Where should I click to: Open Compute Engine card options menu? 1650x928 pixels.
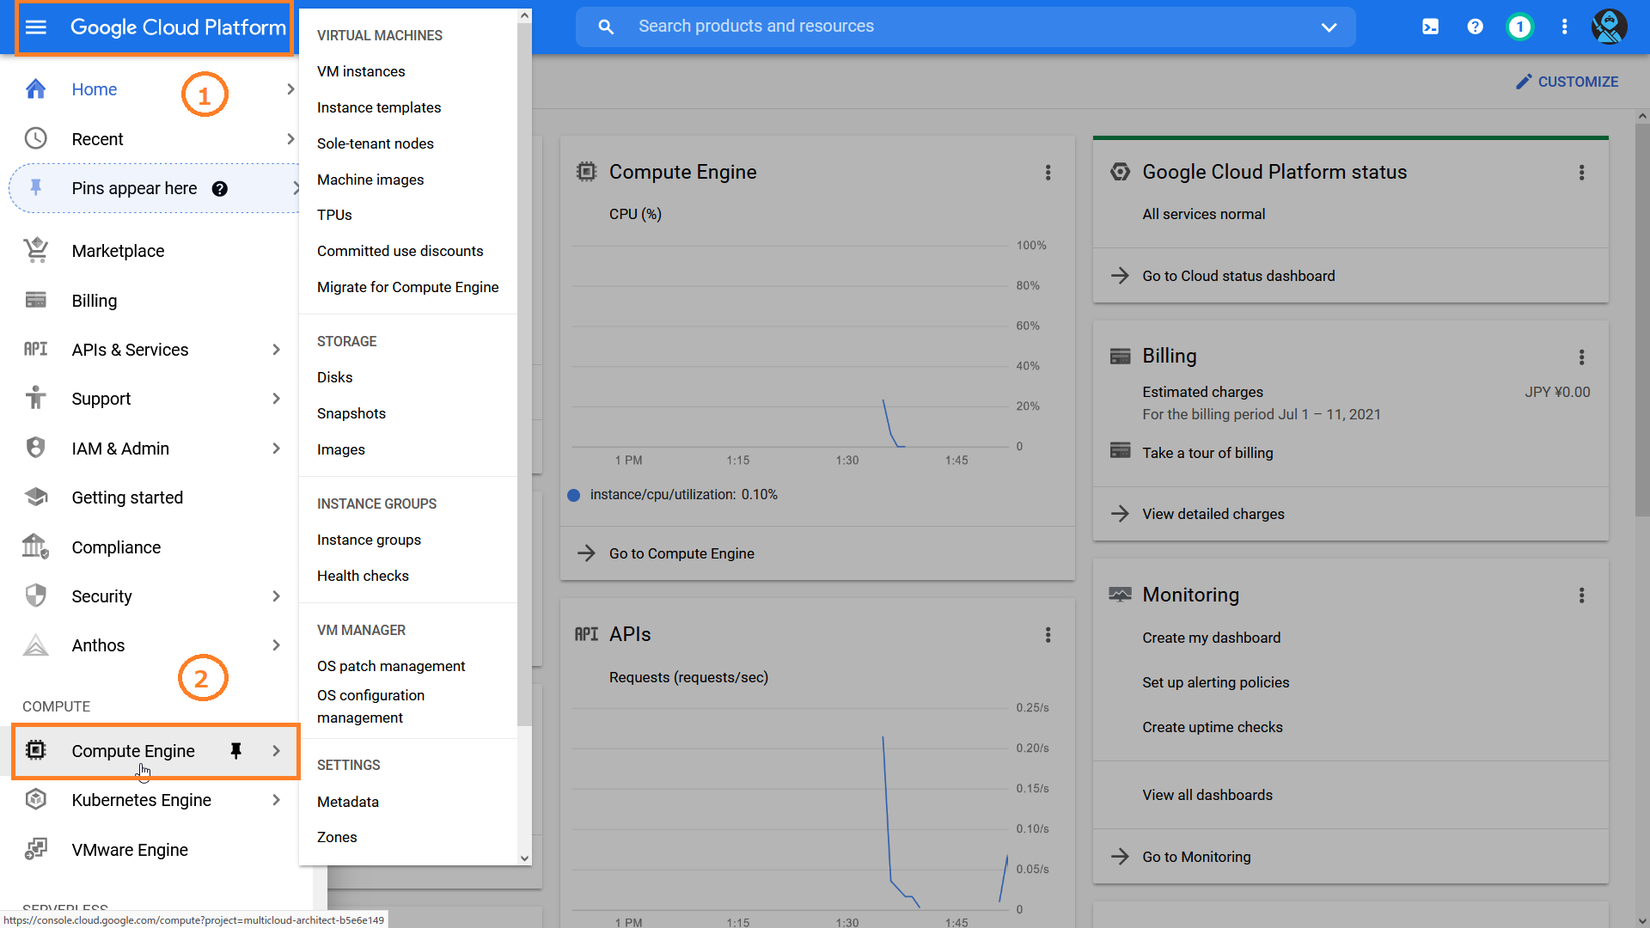[x=1048, y=173]
